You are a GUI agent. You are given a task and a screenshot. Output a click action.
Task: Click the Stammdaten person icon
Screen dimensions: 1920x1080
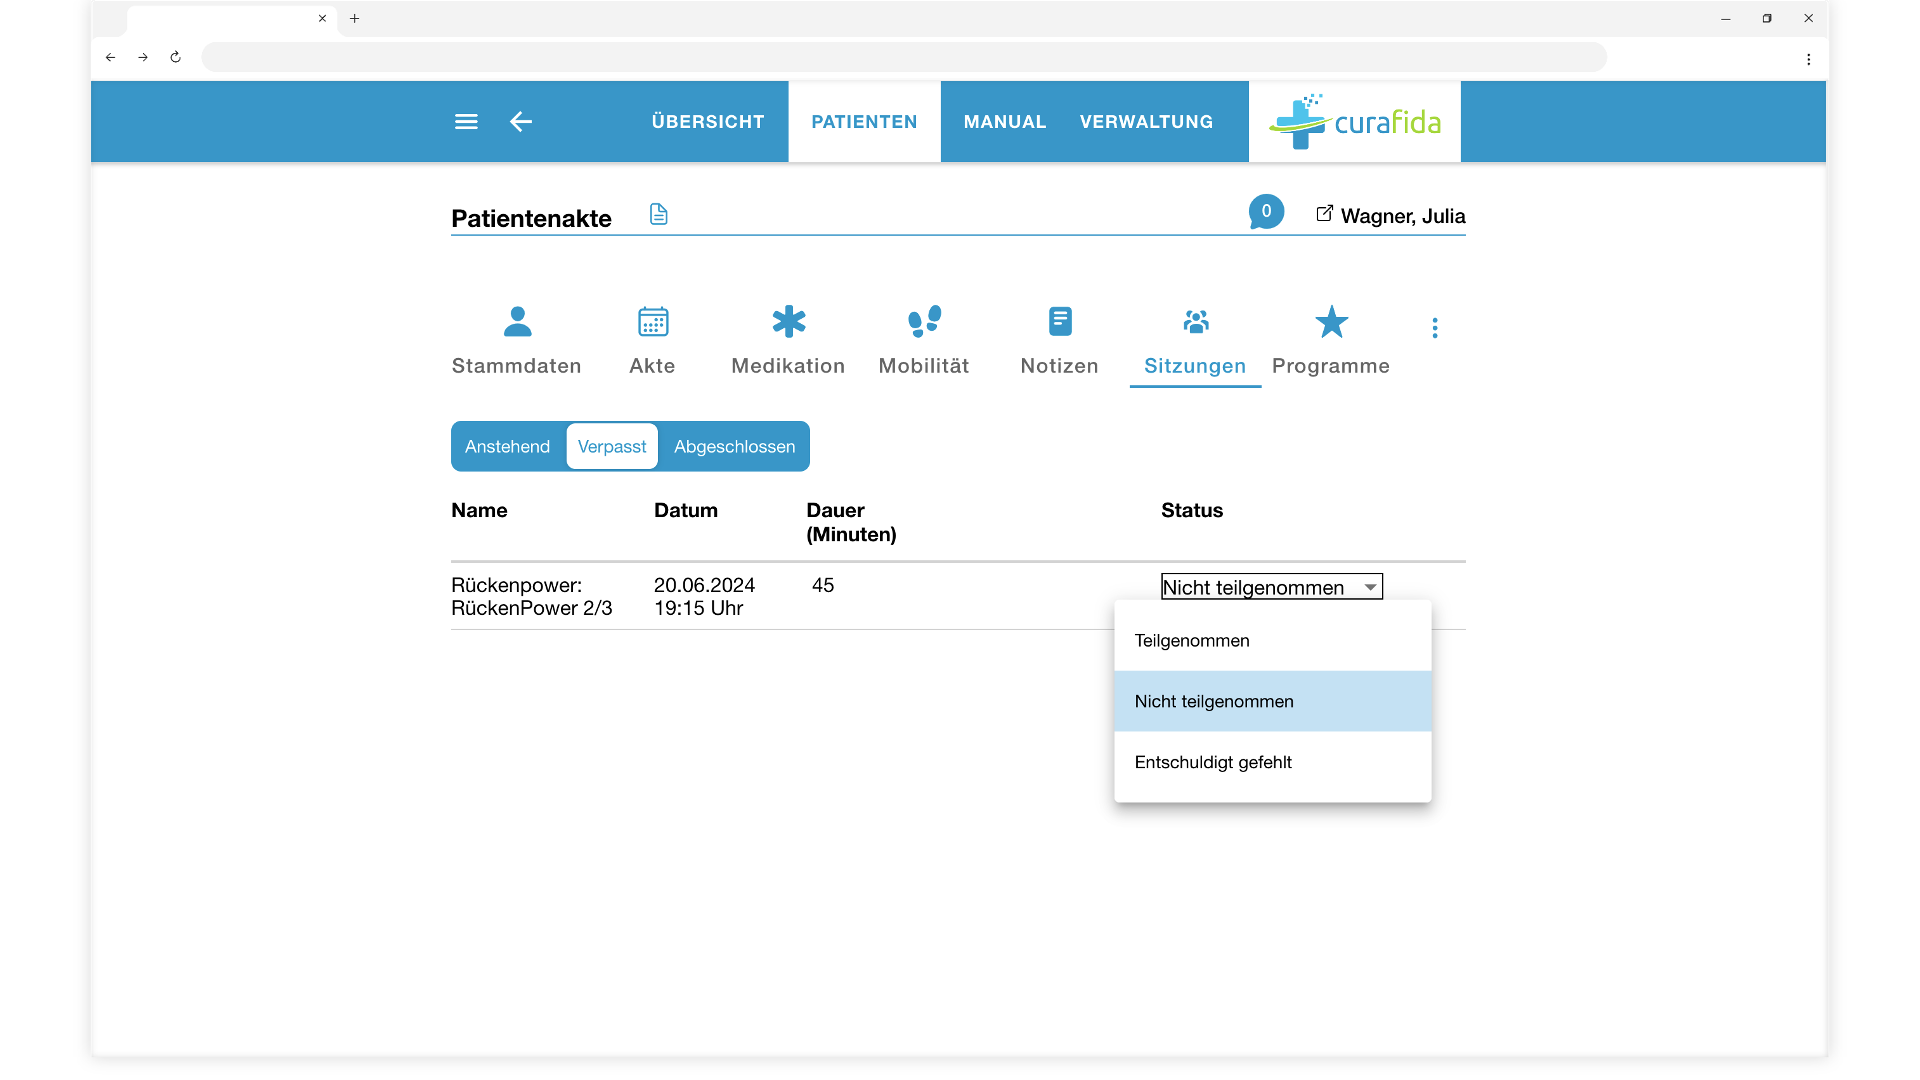pyautogui.click(x=517, y=322)
